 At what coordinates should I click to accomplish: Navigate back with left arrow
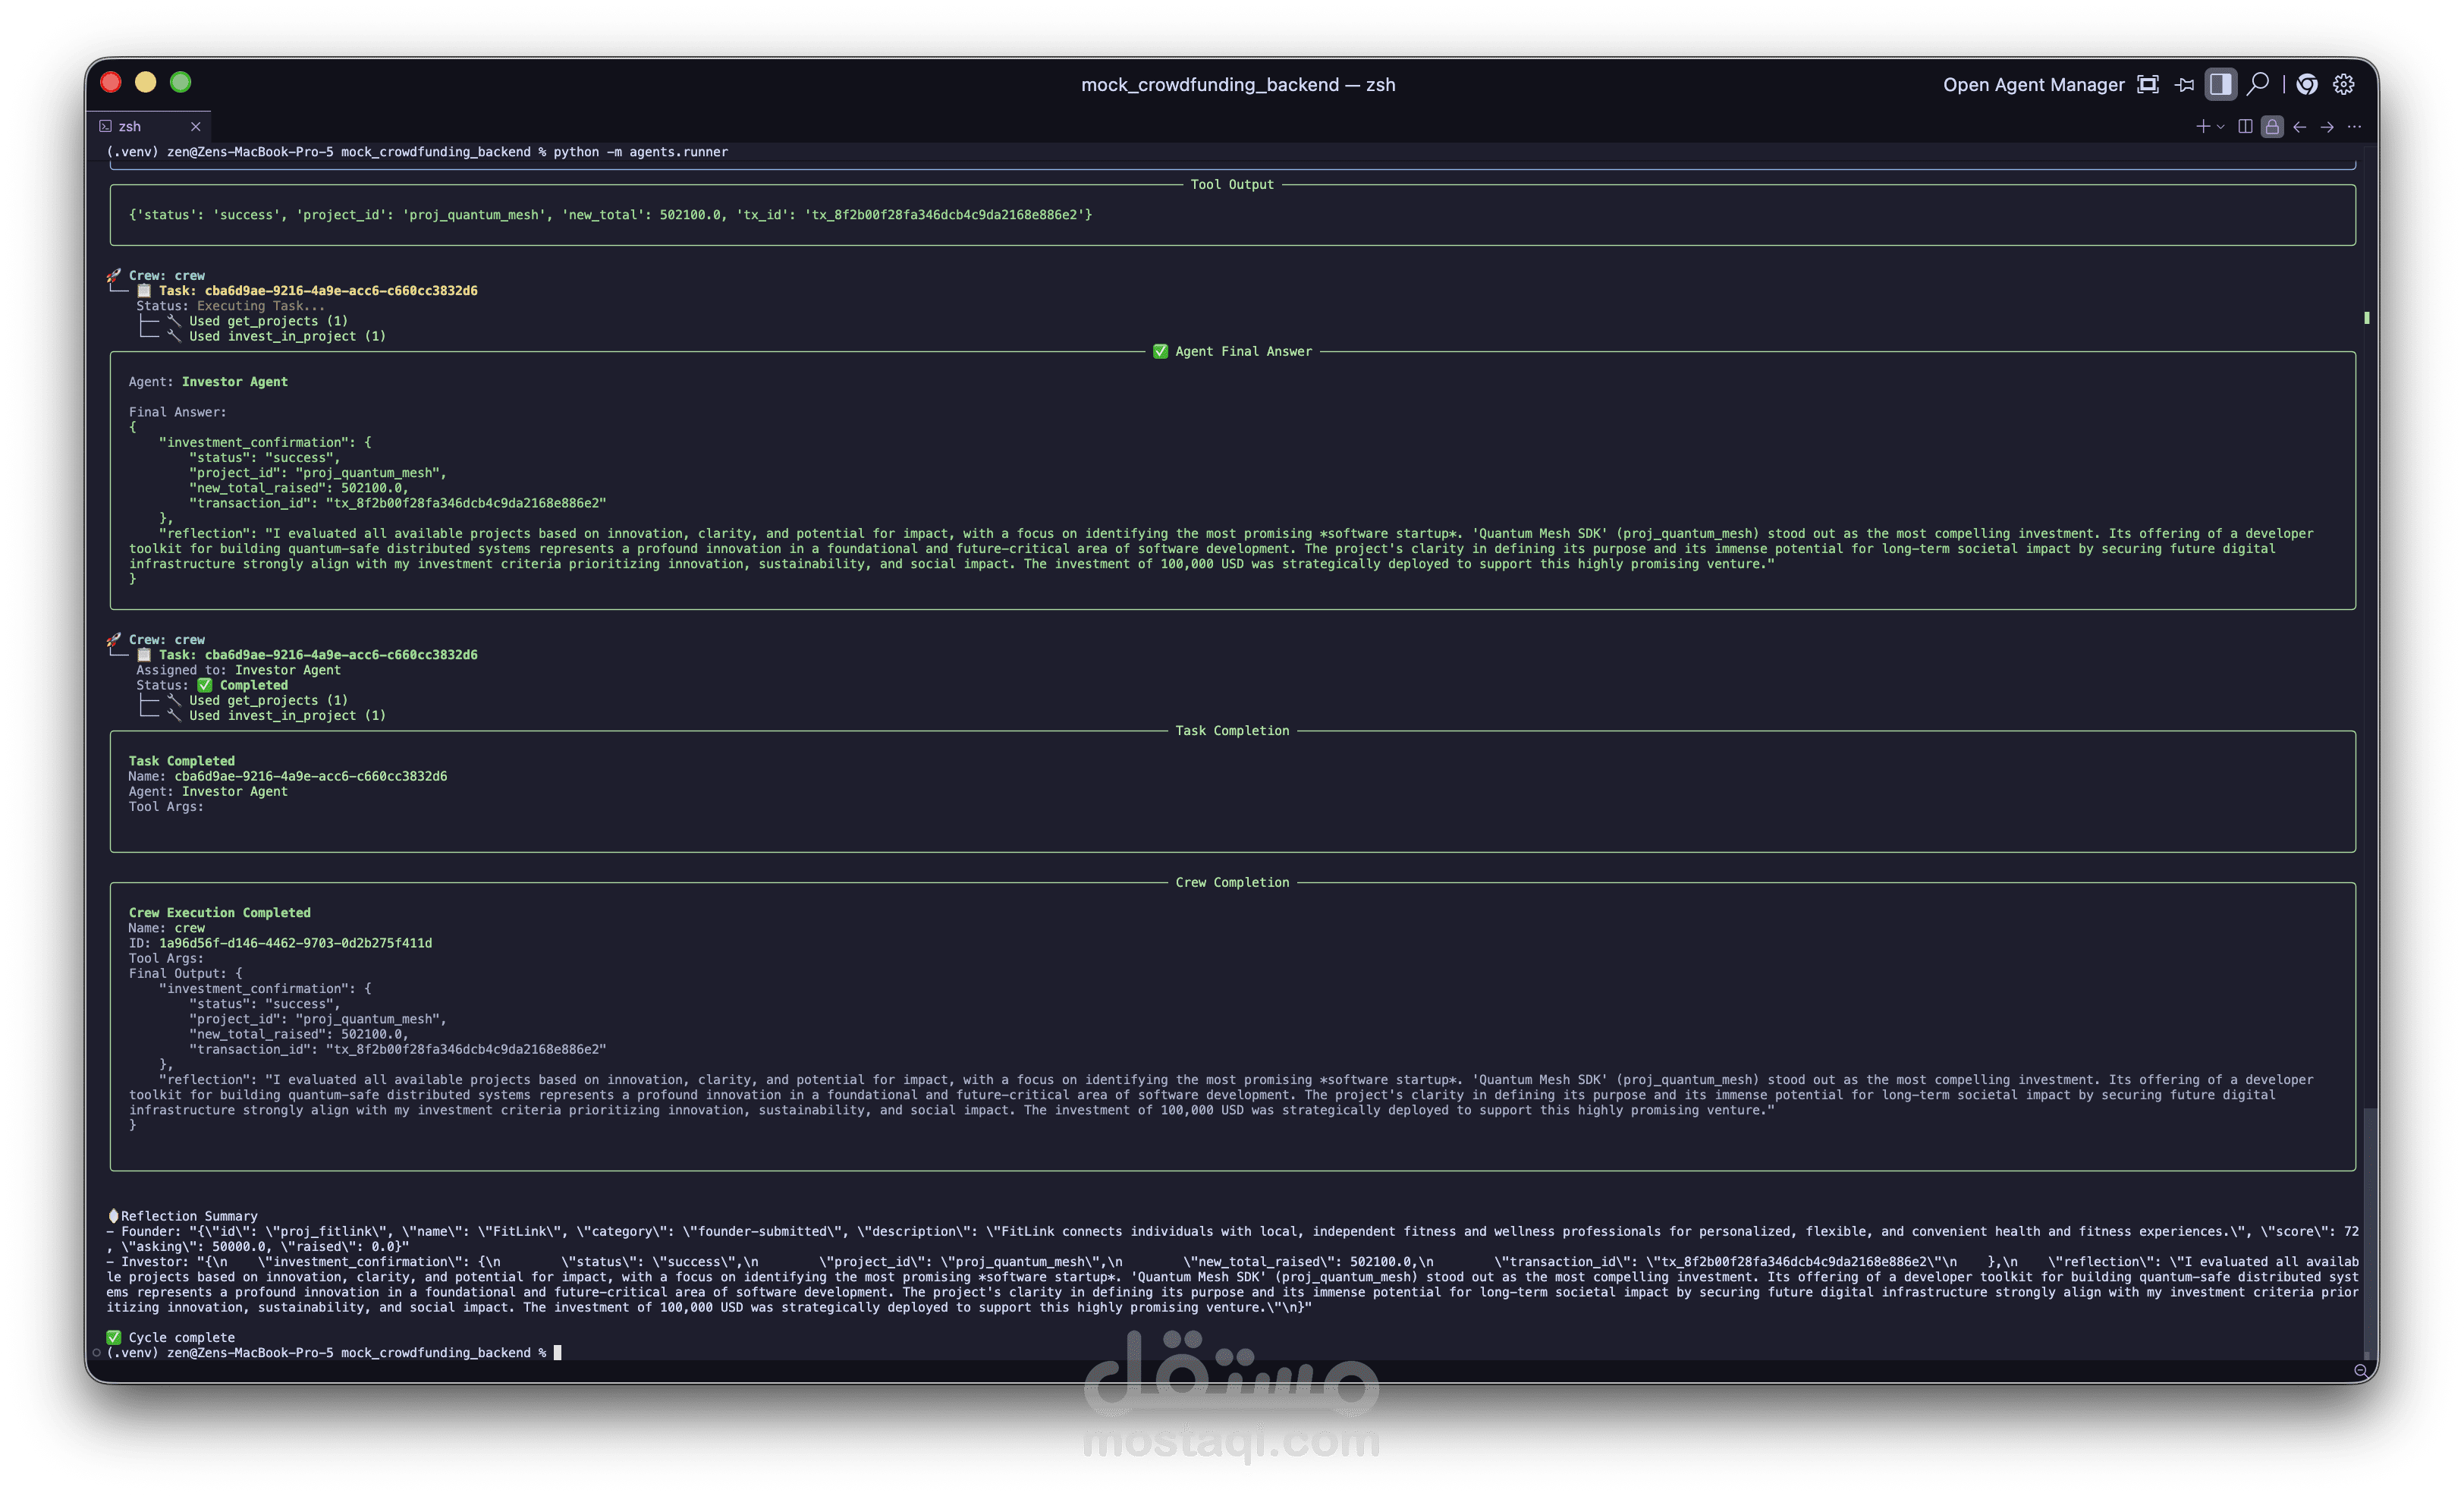click(2299, 127)
